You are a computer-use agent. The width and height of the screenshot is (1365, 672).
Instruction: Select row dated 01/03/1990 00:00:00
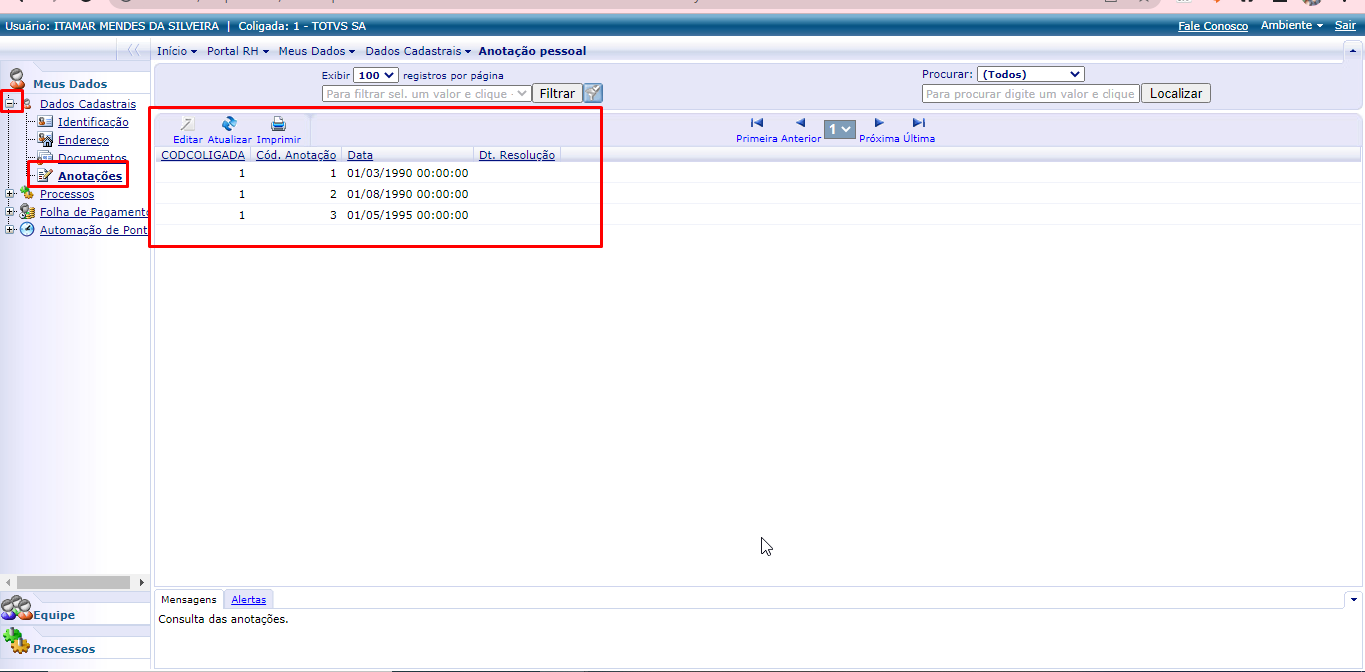coord(757,172)
